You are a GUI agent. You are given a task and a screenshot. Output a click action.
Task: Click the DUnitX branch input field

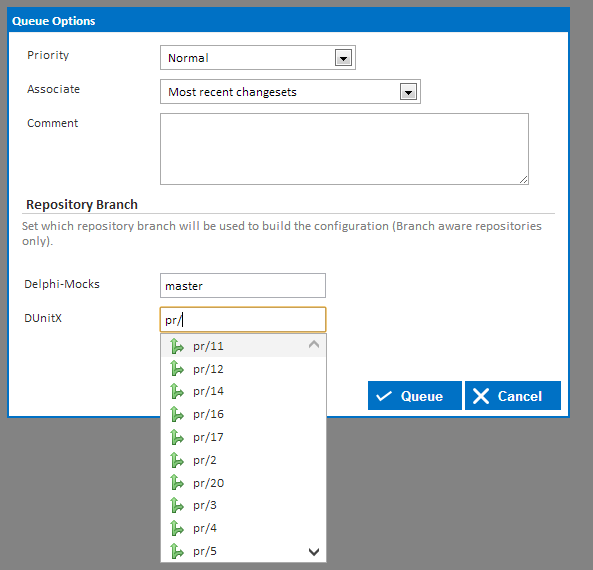pyautogui.click(x=243, y=320)
